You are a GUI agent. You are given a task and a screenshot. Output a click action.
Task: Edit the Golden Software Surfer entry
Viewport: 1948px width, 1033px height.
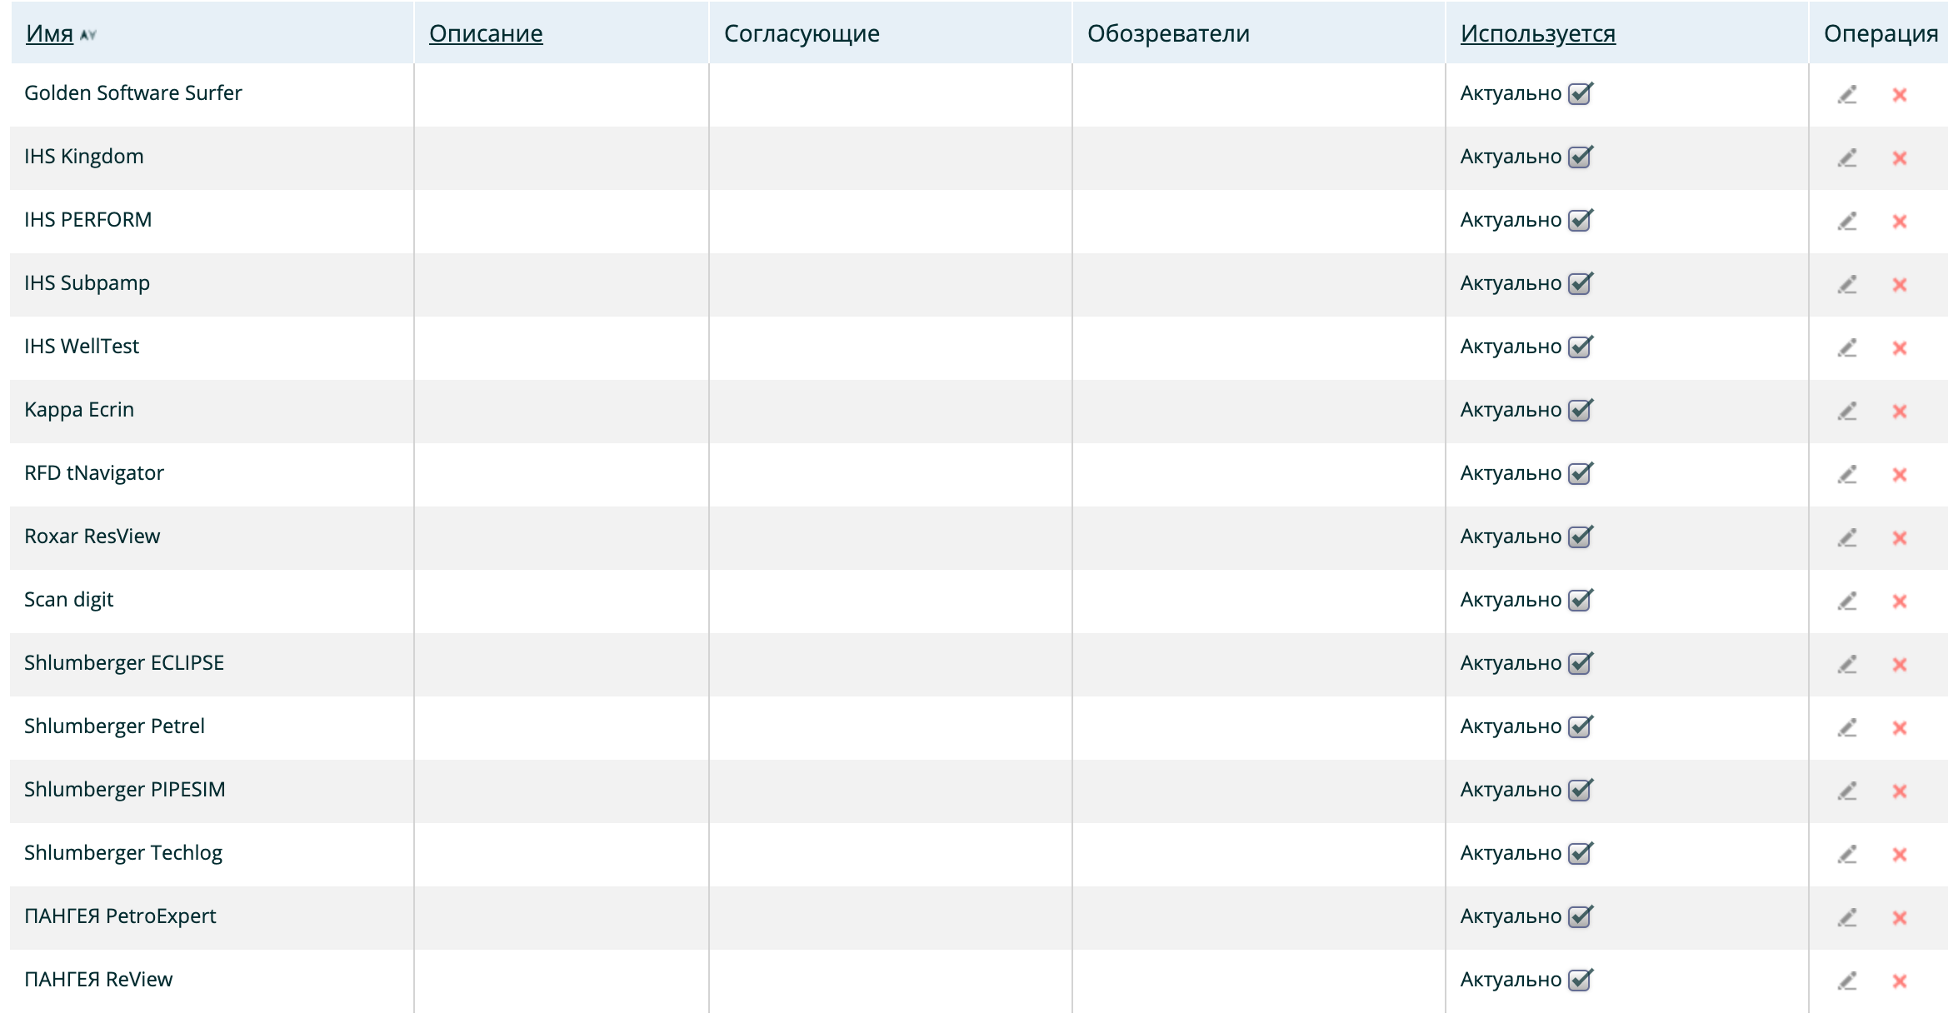[1847, 94]
